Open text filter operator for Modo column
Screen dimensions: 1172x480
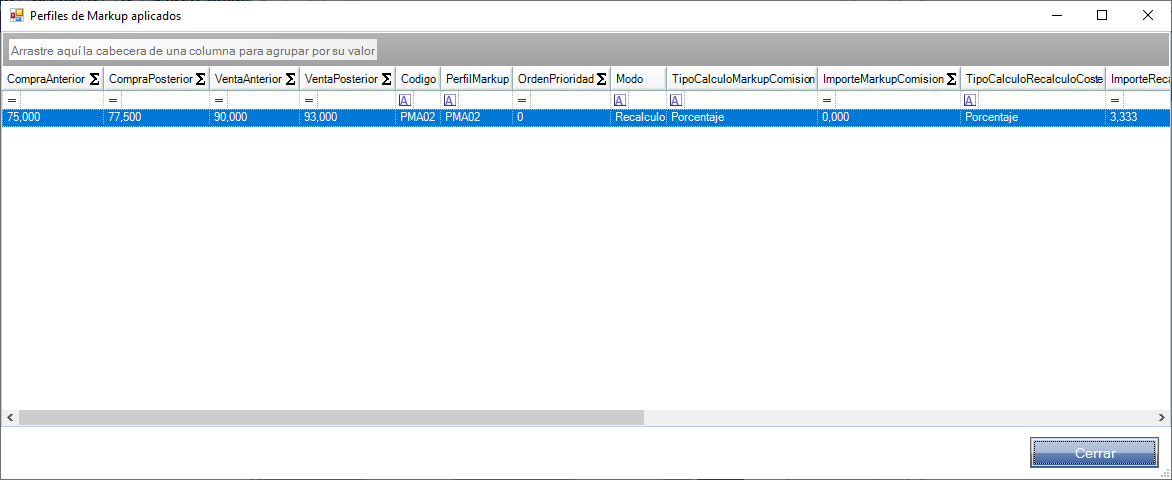(x=620, y=100)
